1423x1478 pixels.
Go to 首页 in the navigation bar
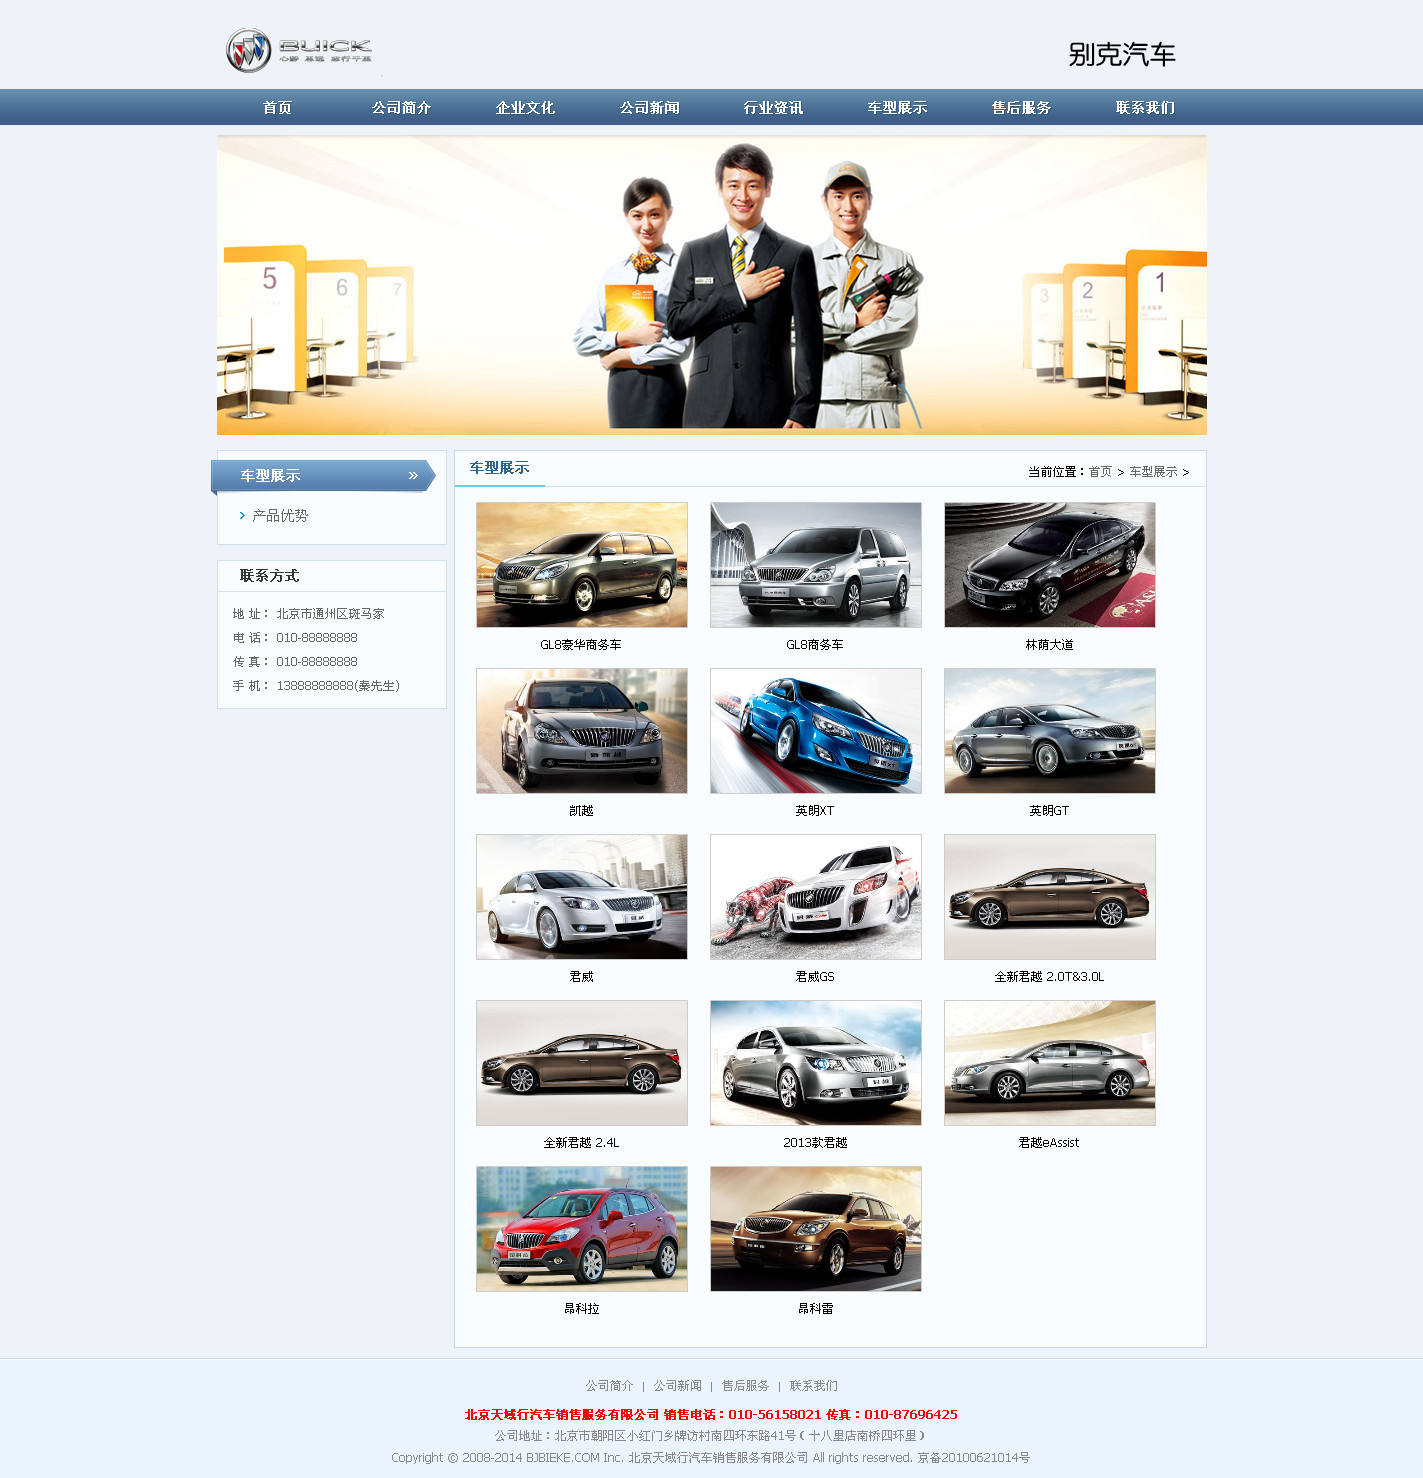tap(277, 108)
